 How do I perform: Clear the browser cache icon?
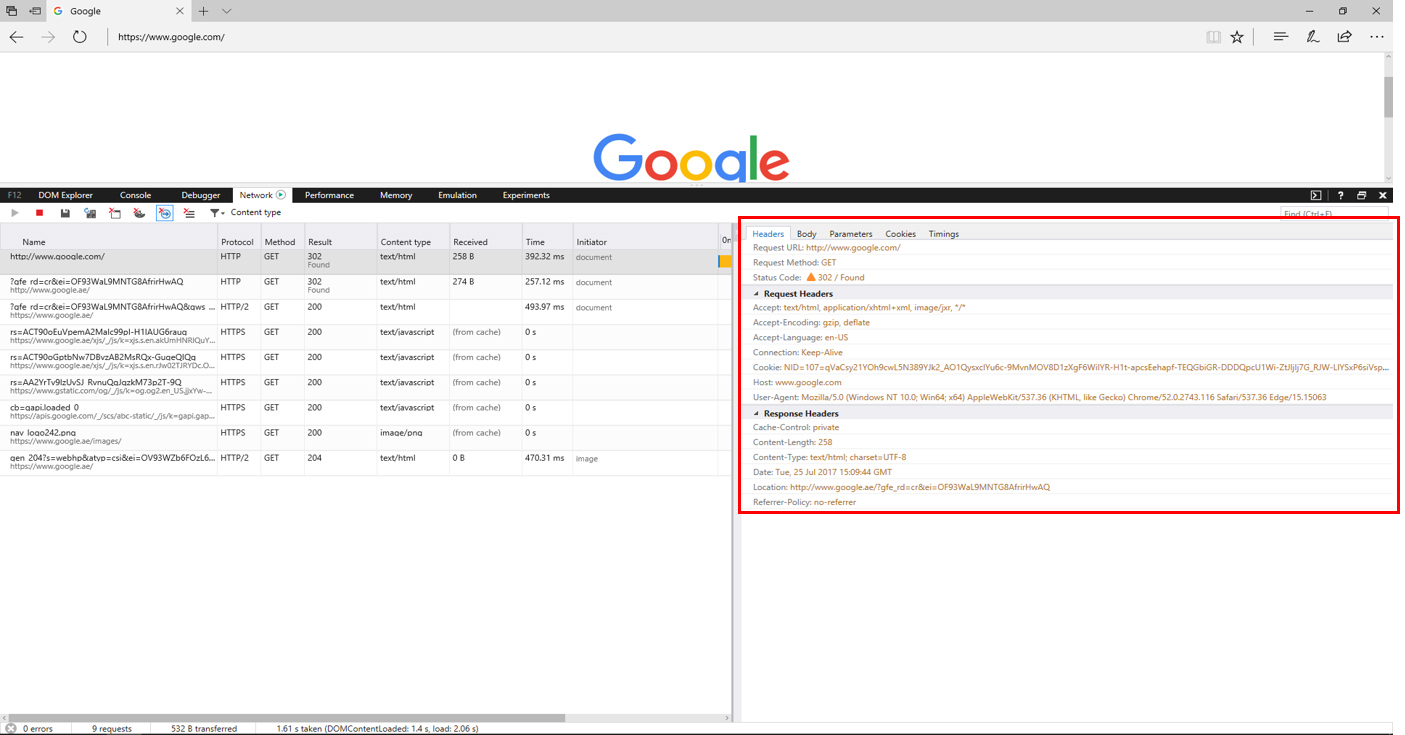click(x=115, y=213)
